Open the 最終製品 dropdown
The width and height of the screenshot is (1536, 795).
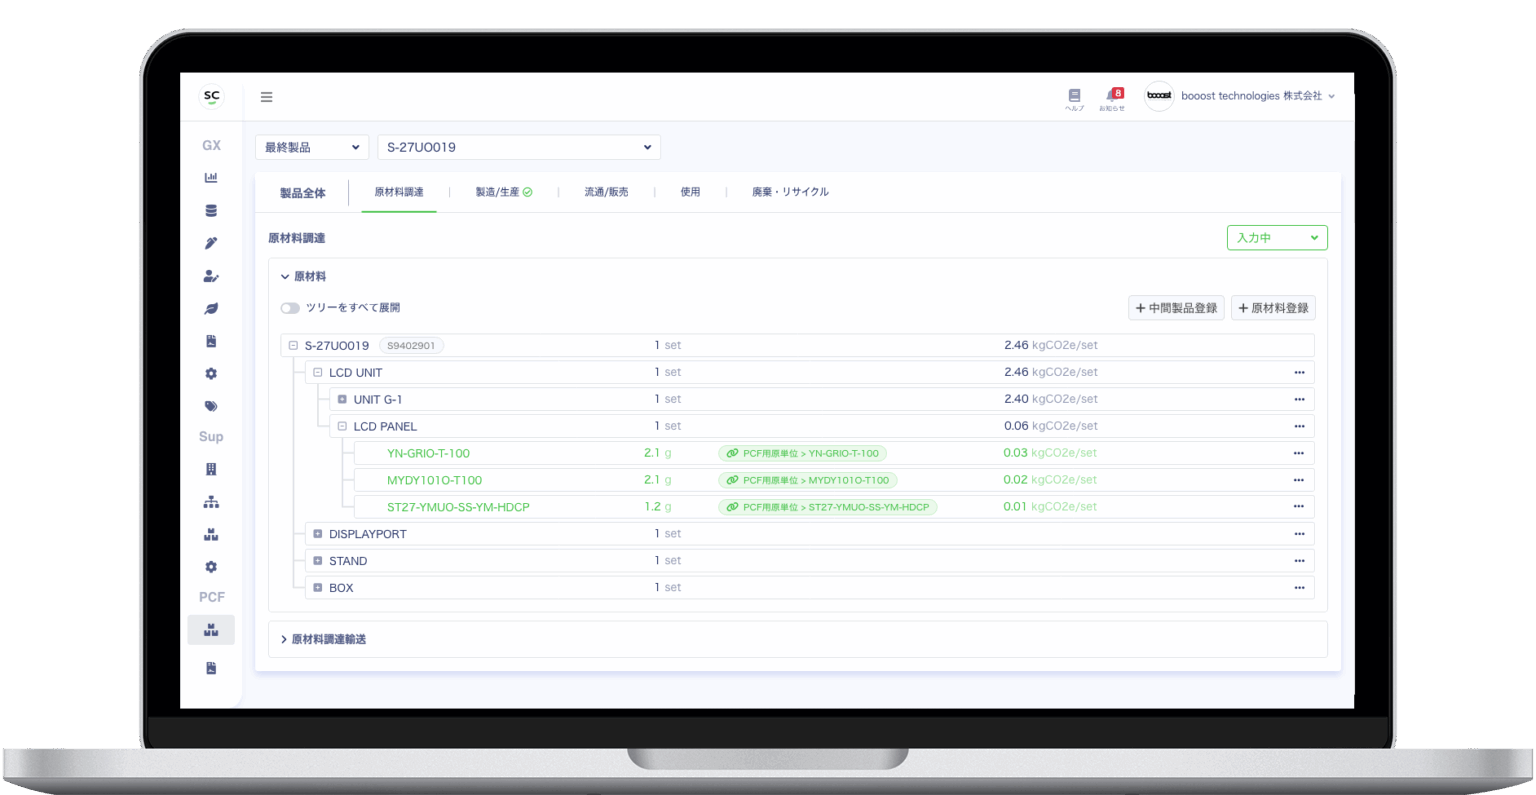tap(311, 147)
